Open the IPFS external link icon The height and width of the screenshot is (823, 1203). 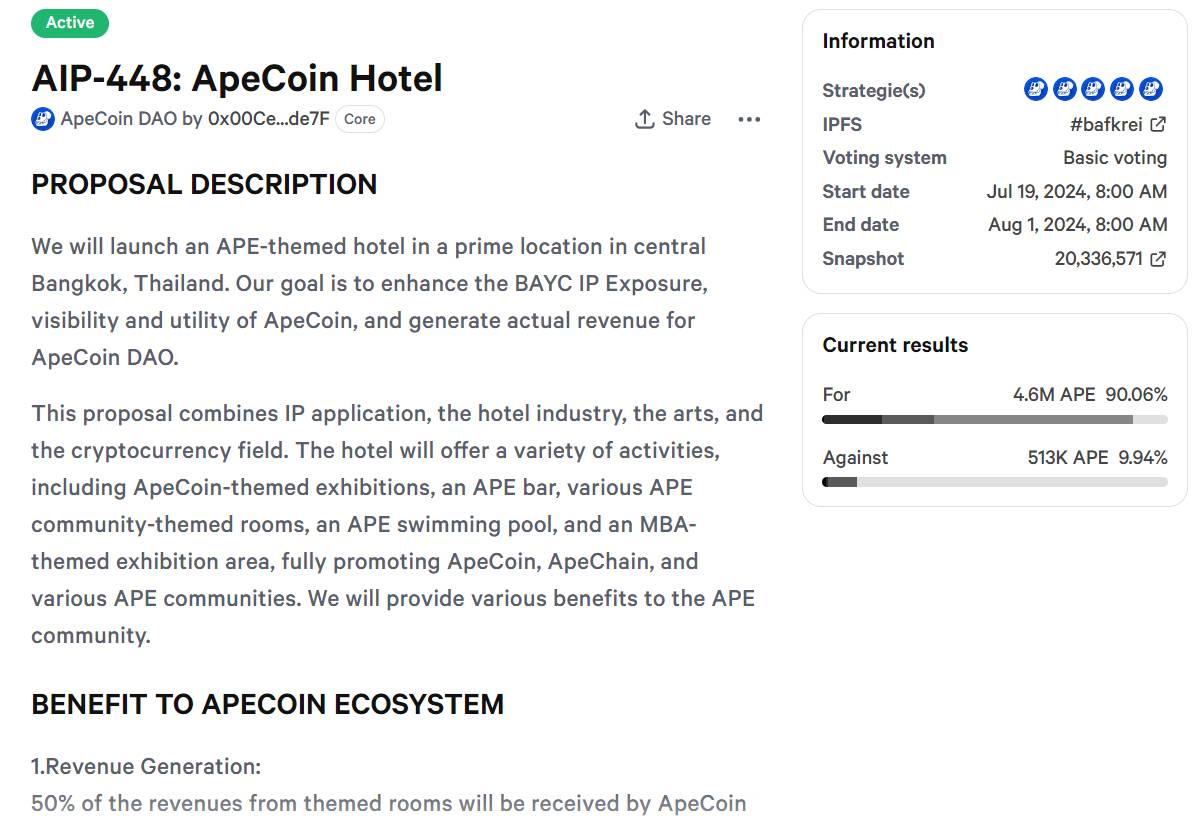1158,125
